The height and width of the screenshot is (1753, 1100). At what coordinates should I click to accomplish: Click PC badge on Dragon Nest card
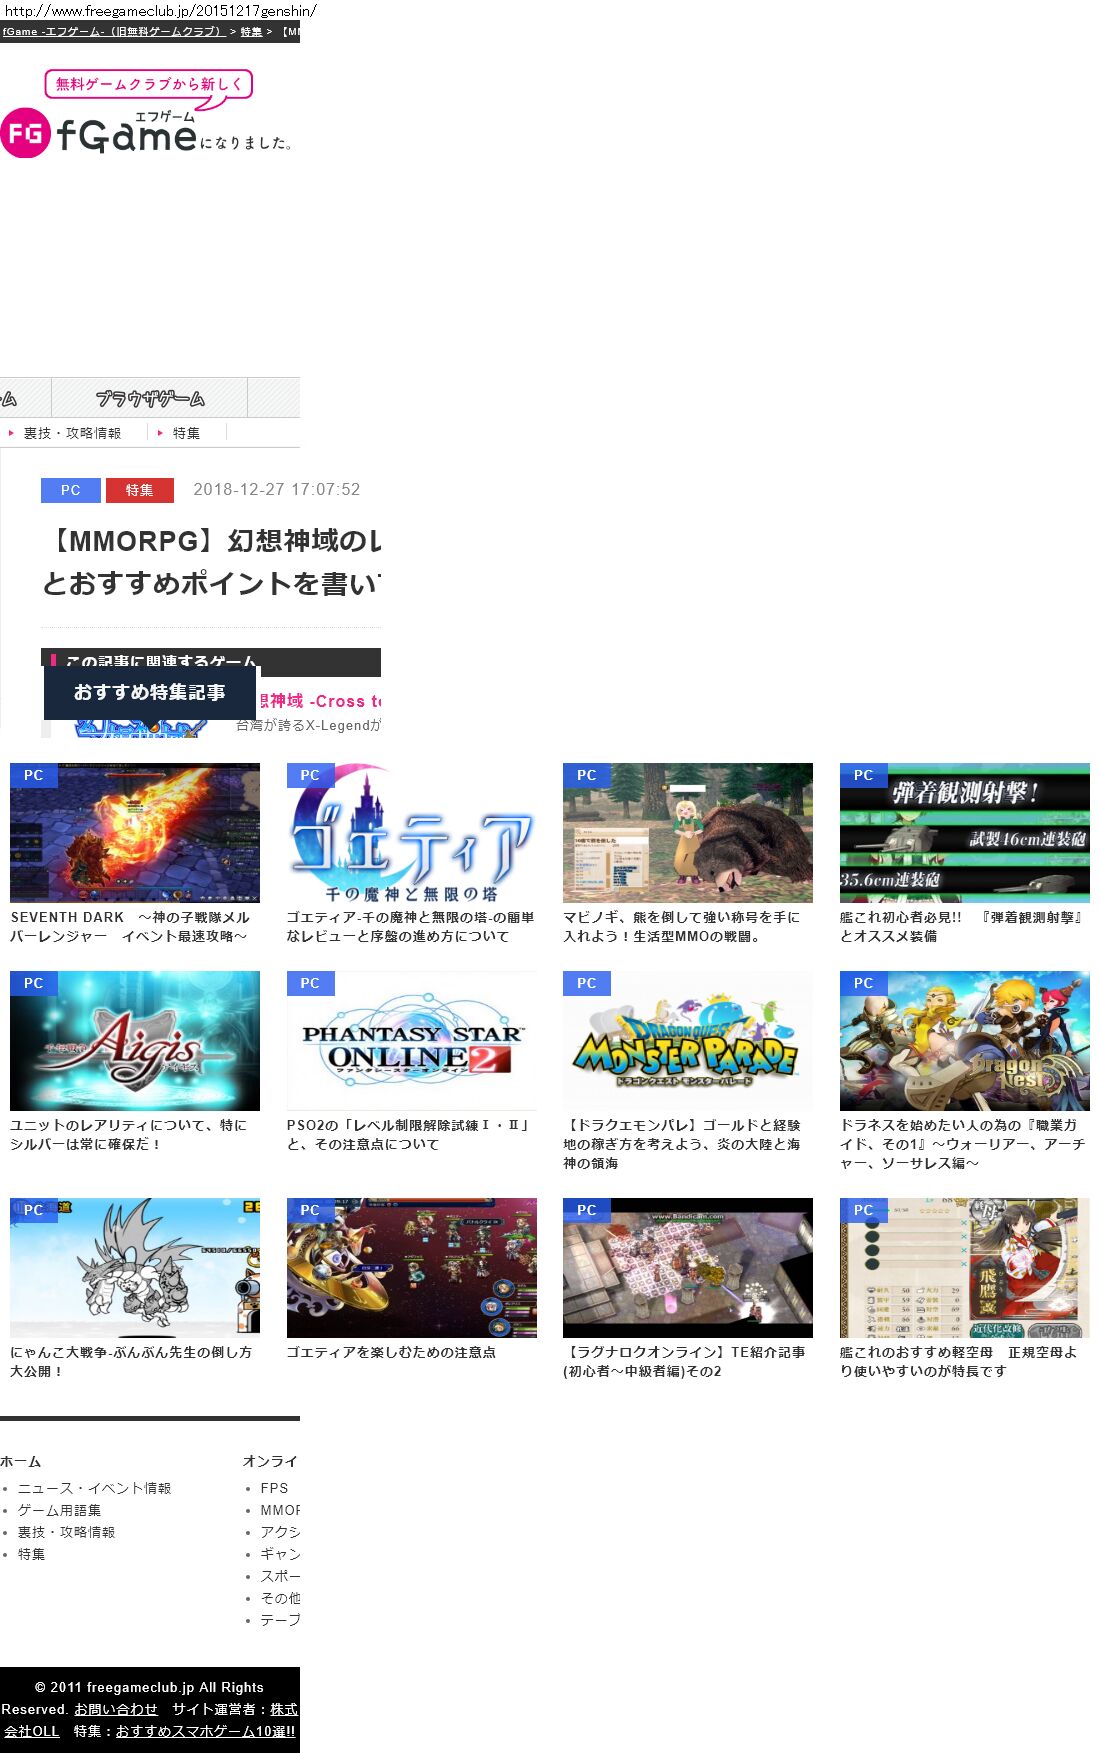pyautogui.click(x=863, y=983)
